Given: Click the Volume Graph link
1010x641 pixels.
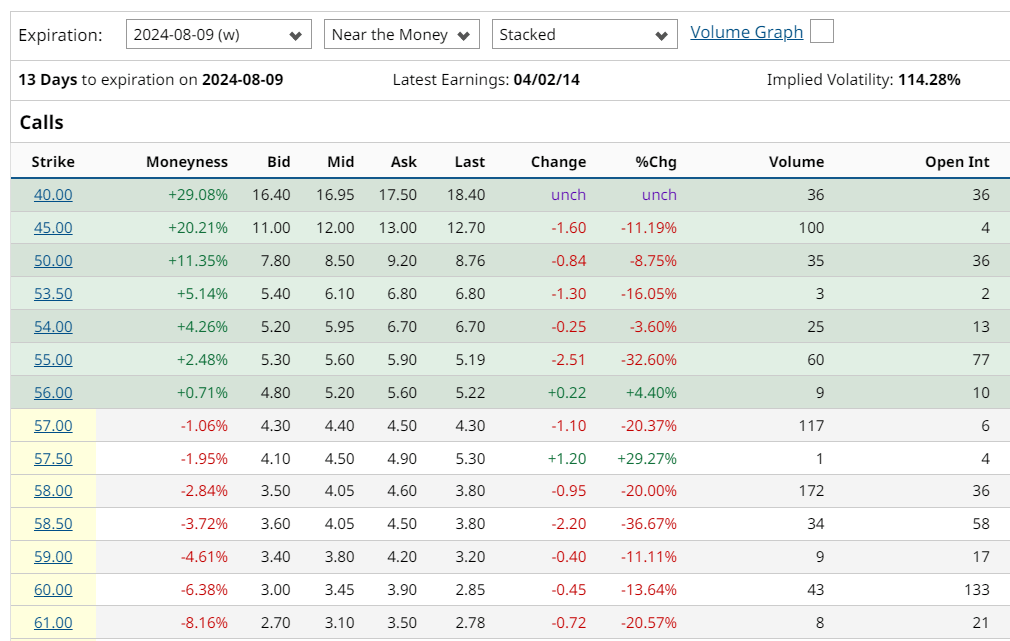Looking at the screenshot, I should click(x=746, y=31).
